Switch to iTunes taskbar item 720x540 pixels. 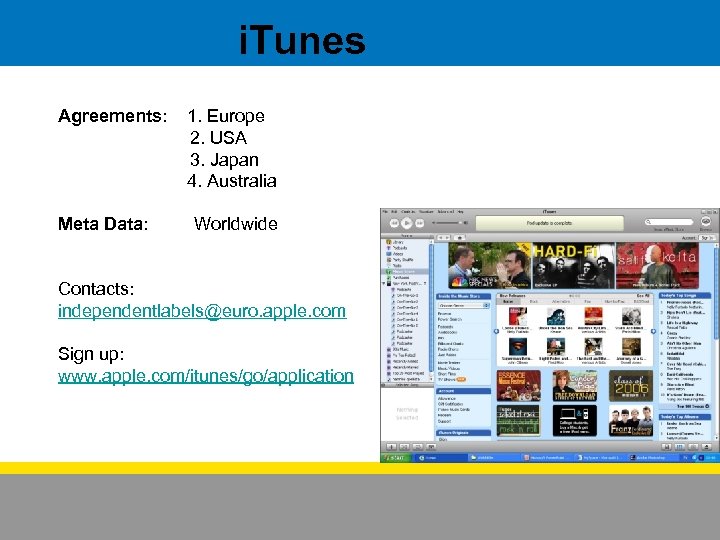[x=440, y=458]
